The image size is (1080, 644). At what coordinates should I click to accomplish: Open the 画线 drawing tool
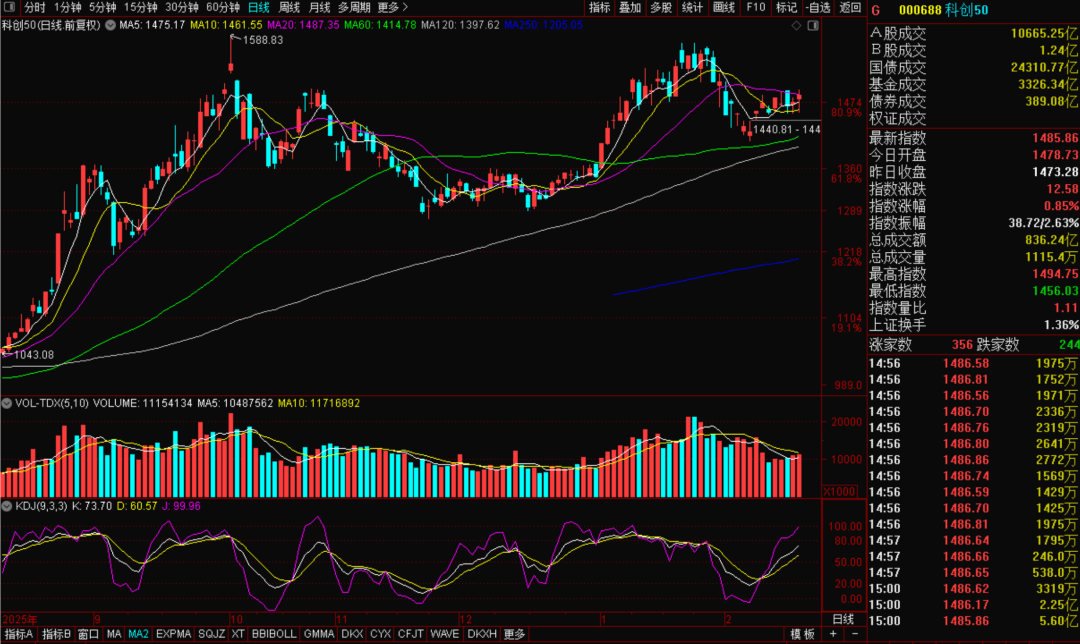pos(724,7)
